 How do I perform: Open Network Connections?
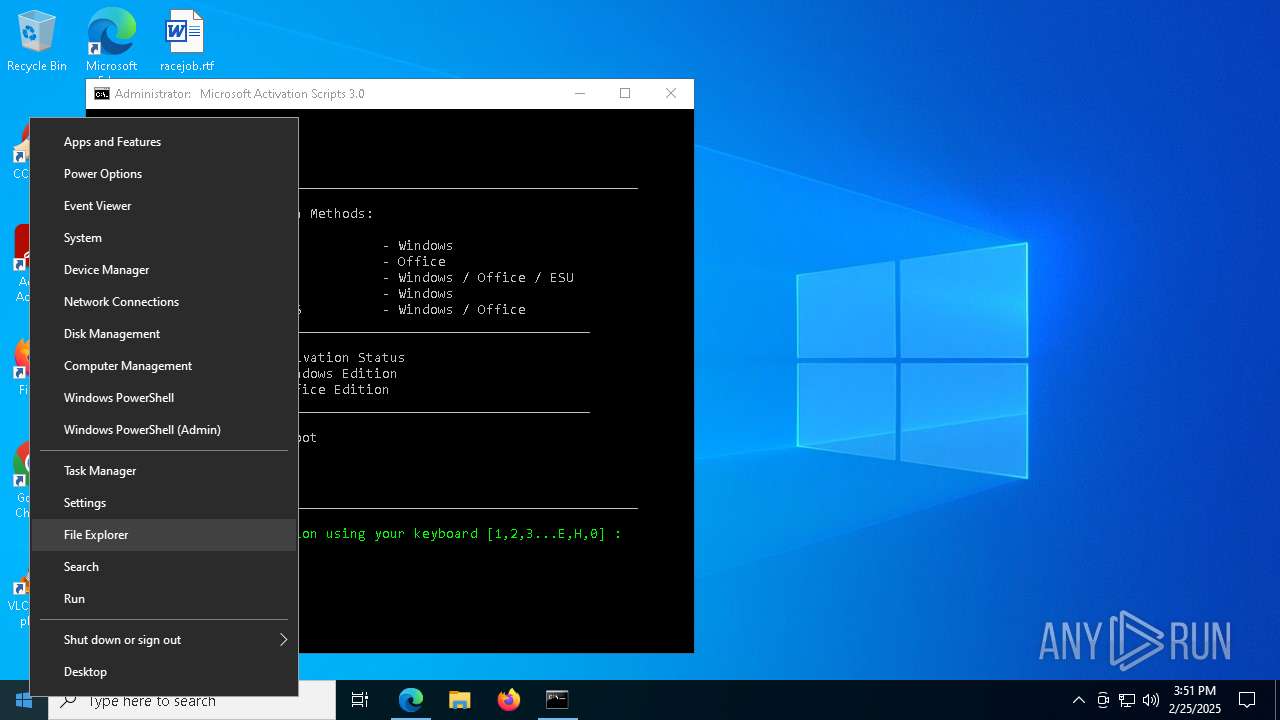tap(165, 302)
